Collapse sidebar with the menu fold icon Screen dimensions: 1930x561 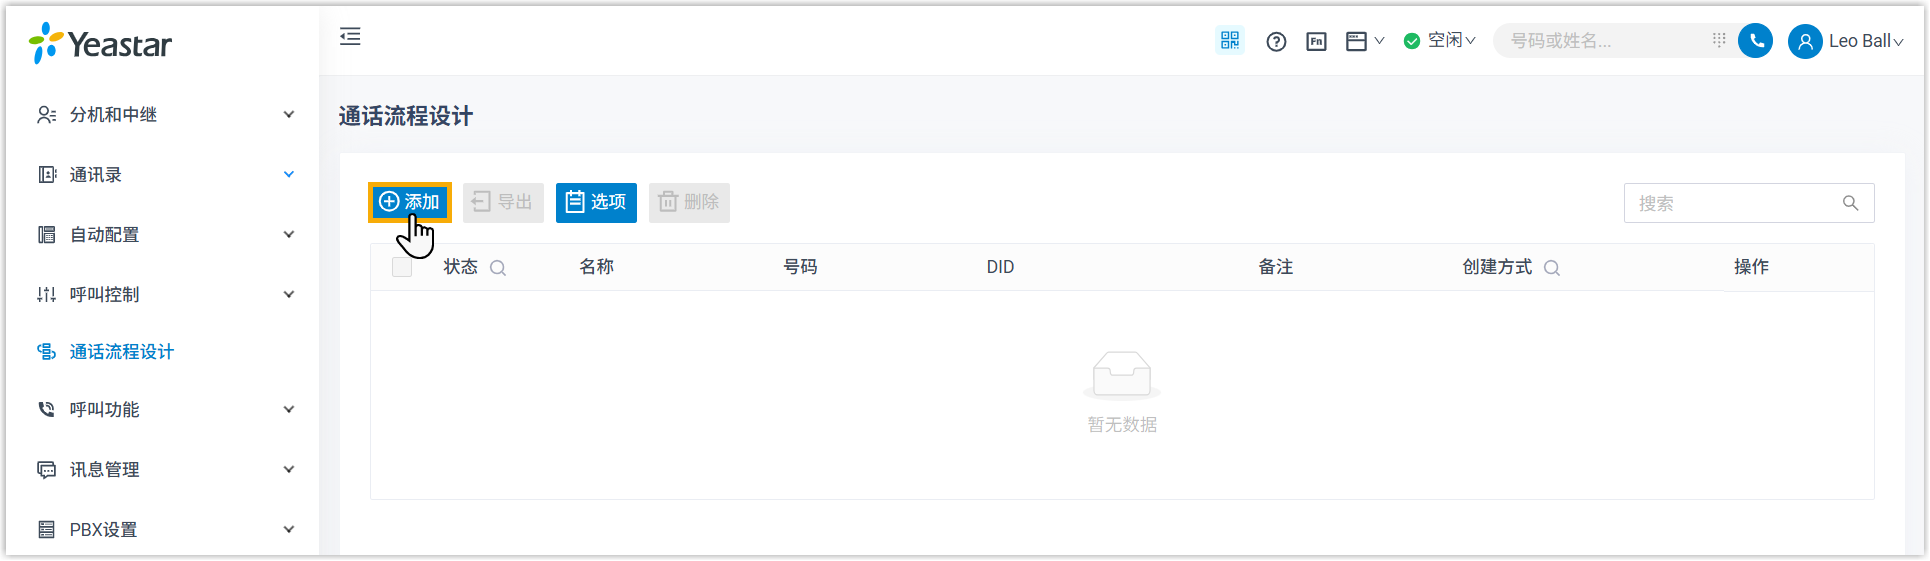(x=350, y=37)
